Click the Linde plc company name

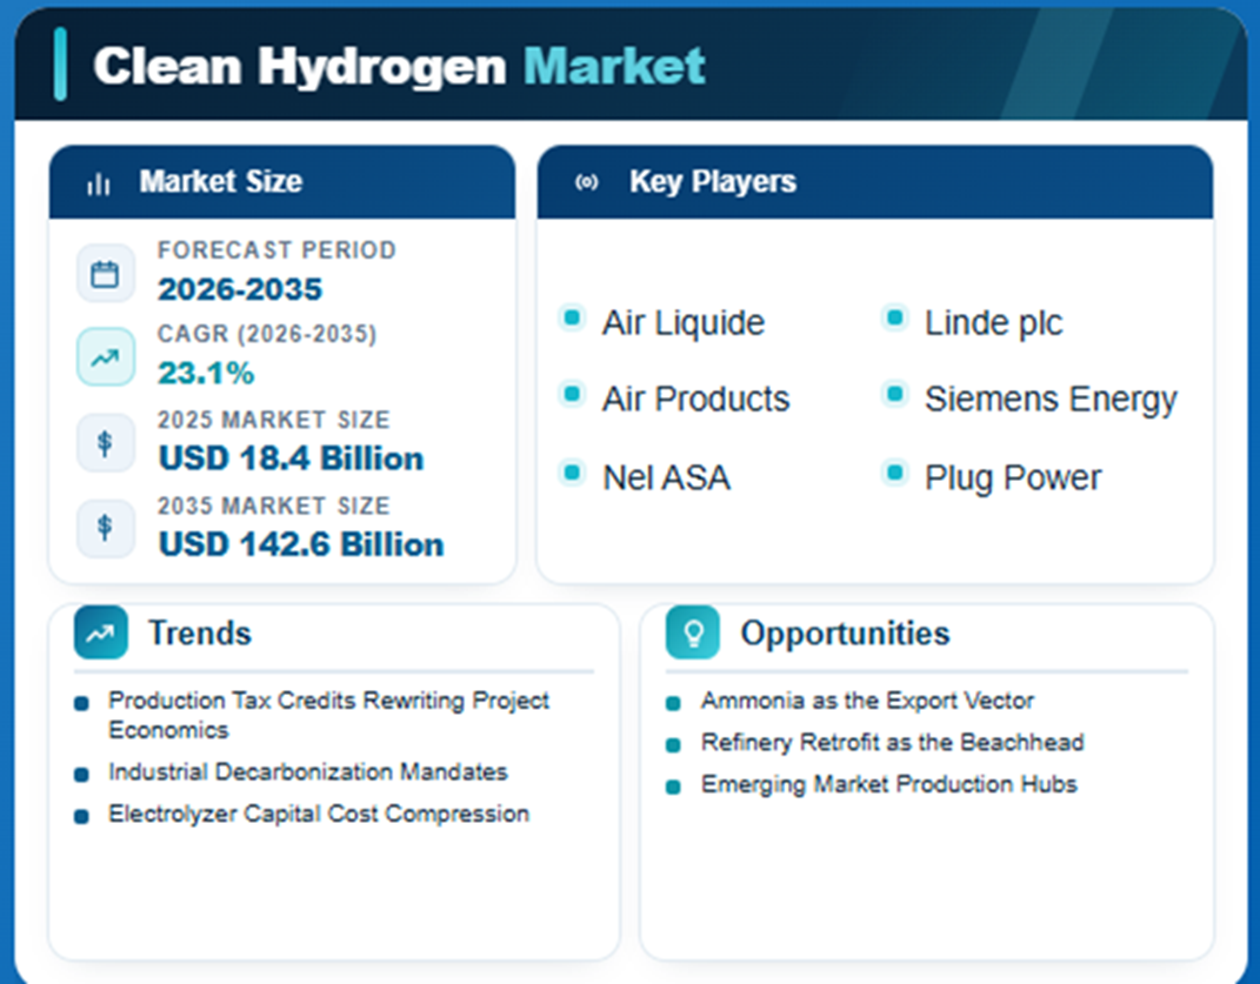[993, 323]
